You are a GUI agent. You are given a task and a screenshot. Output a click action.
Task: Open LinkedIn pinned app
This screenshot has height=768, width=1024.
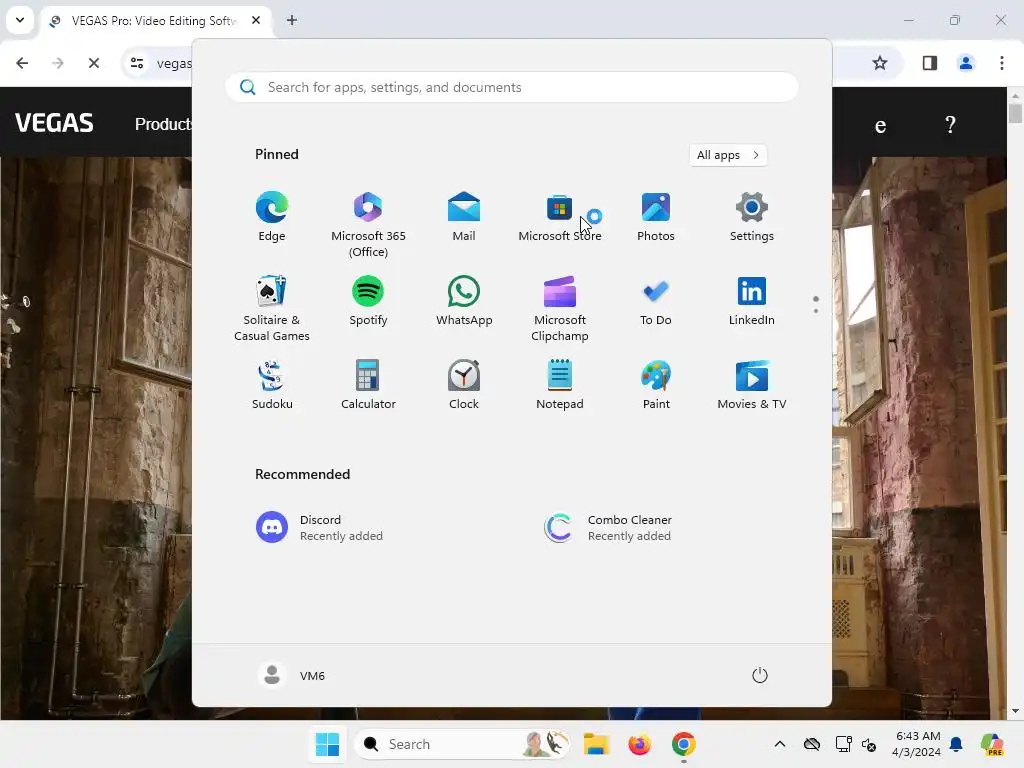point(752,301)
